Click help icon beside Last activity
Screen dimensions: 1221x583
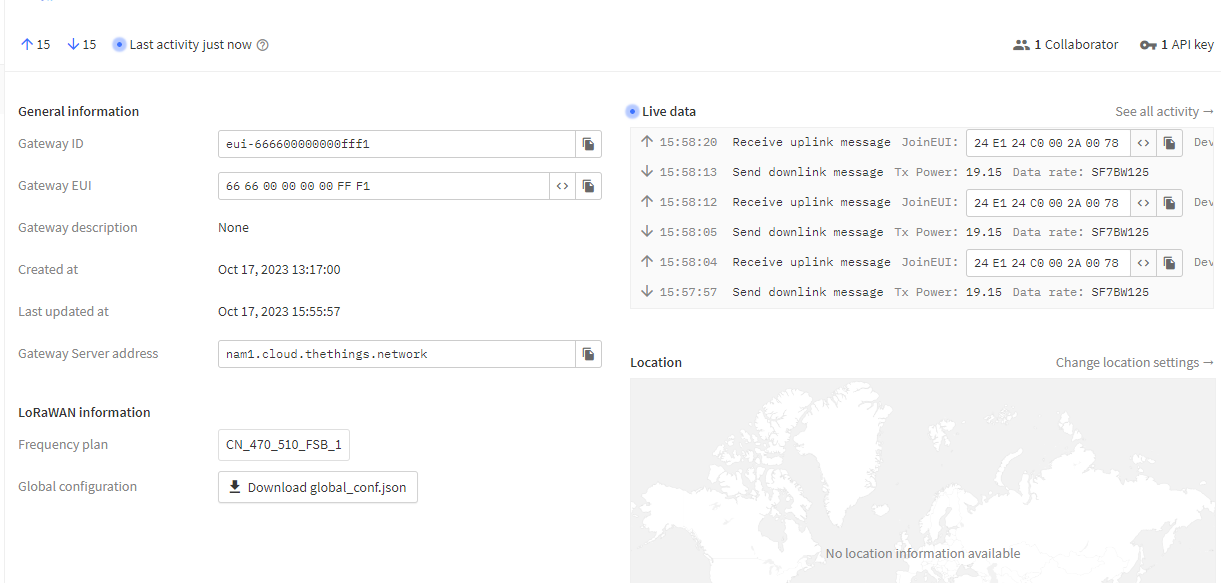pyautogui.click(x=263, y=45)
